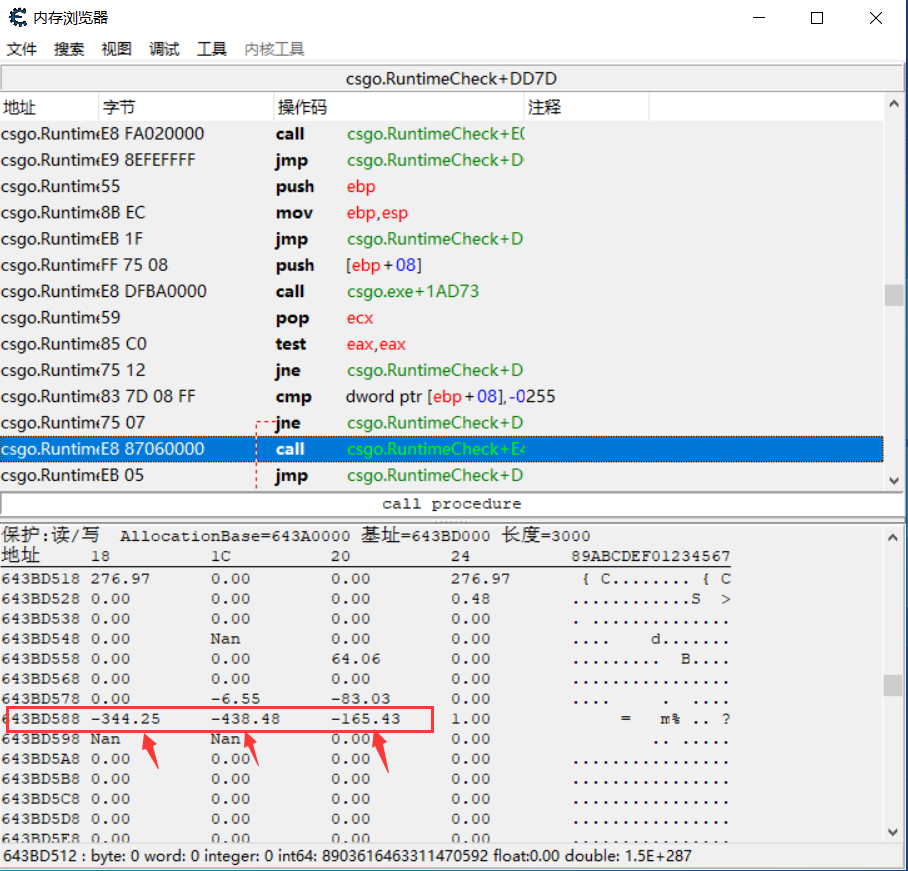Screen dimensions: 908x871
Task: Select the pop ecx instruction
Action: (442, 317)
